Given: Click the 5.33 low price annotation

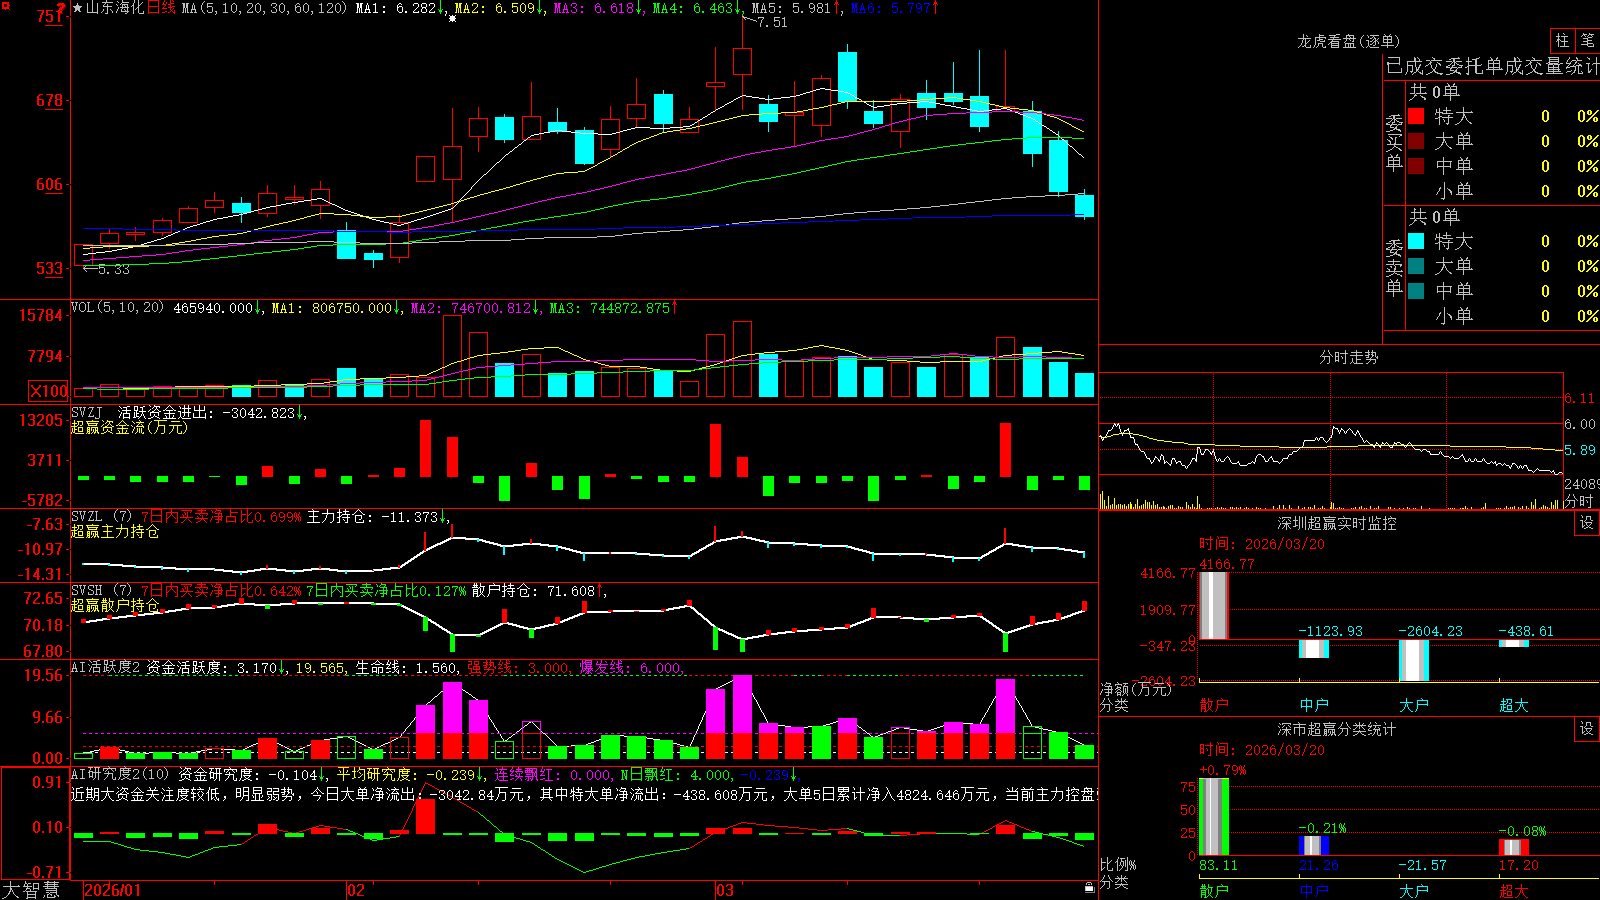Looking at the screenshot, I should [x=113, y=269].
